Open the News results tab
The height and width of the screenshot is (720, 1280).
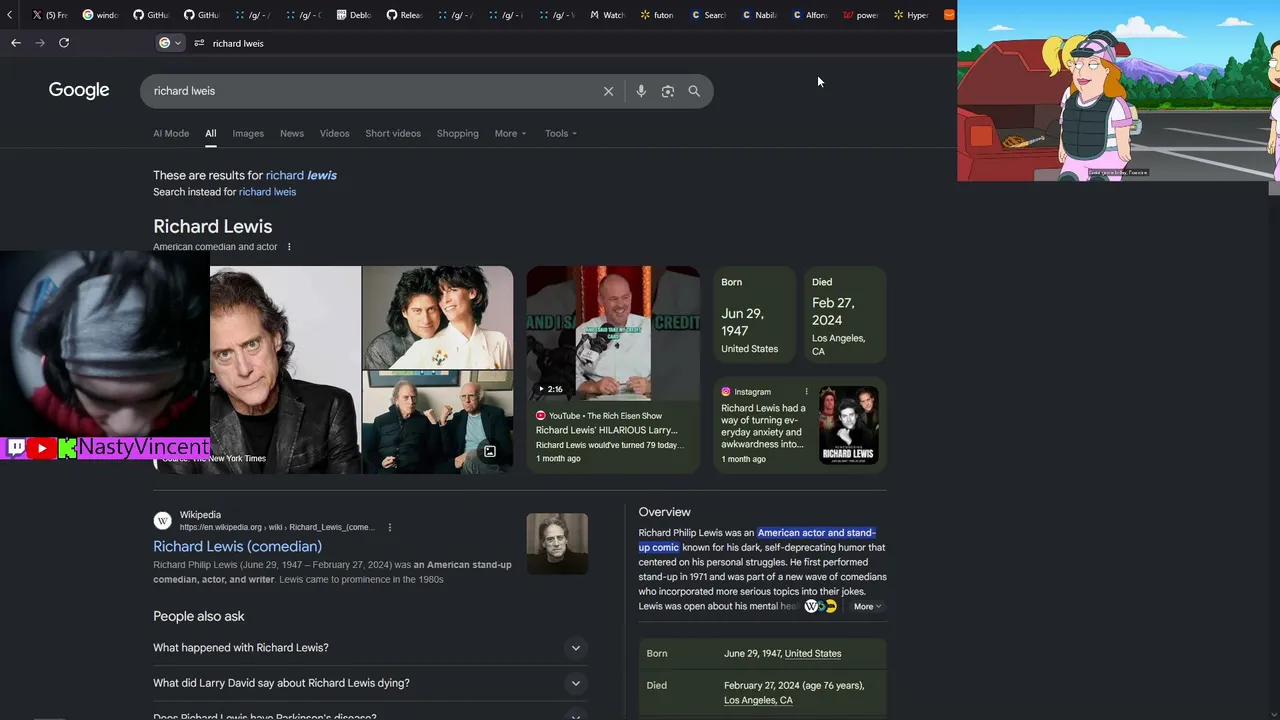point(292,133)
